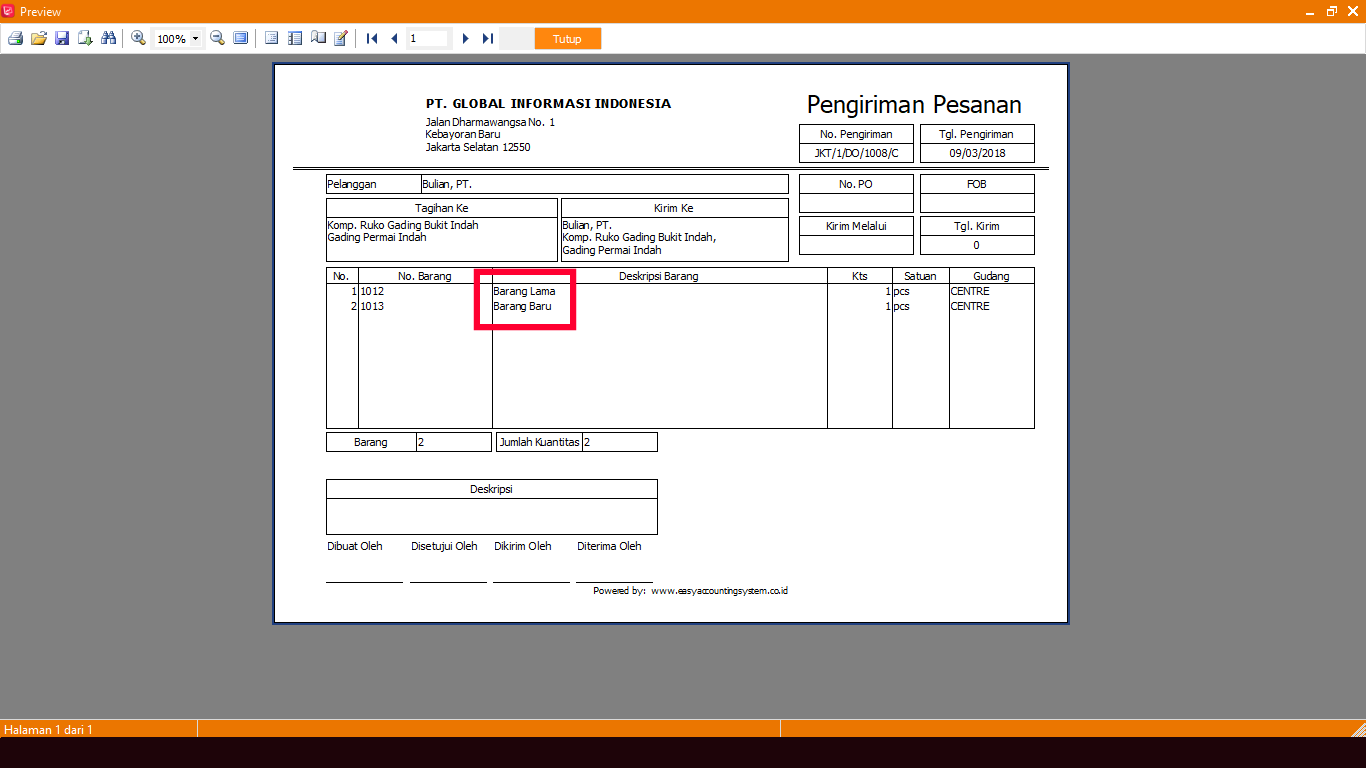Click the delivery date 09/03/2018
Viewport: 1366px width, 768px height.
click(x=977, y=153)
